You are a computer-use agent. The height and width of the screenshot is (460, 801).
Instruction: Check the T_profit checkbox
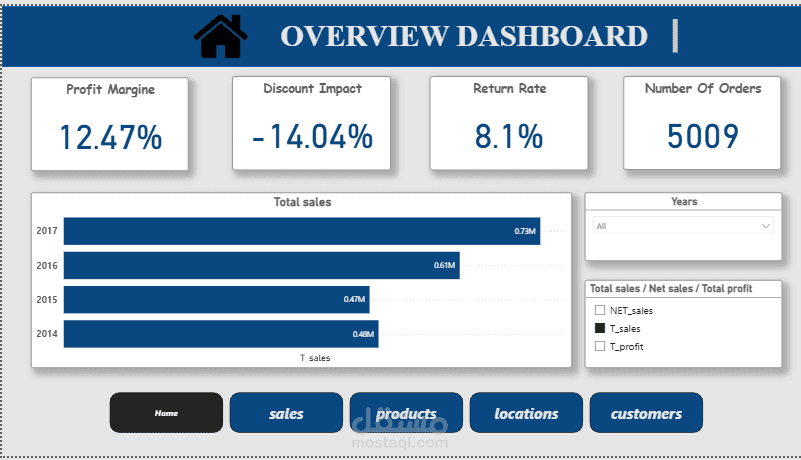[600, 346]
